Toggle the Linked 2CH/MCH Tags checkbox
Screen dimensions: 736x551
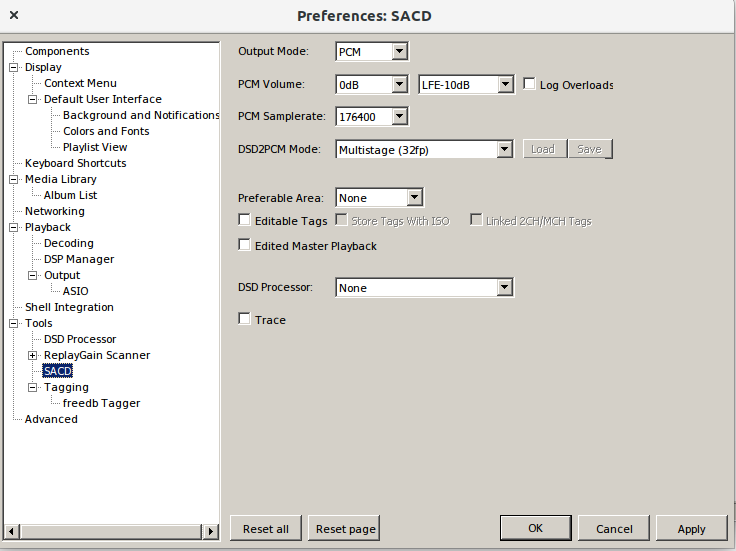(476, 220)
